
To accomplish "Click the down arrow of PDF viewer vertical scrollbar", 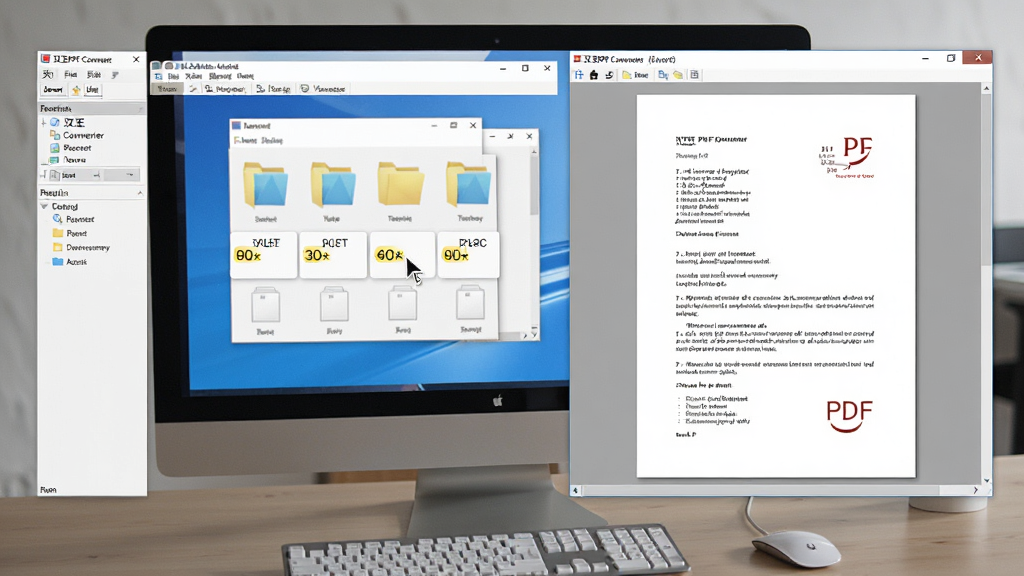I will [986, 481].
